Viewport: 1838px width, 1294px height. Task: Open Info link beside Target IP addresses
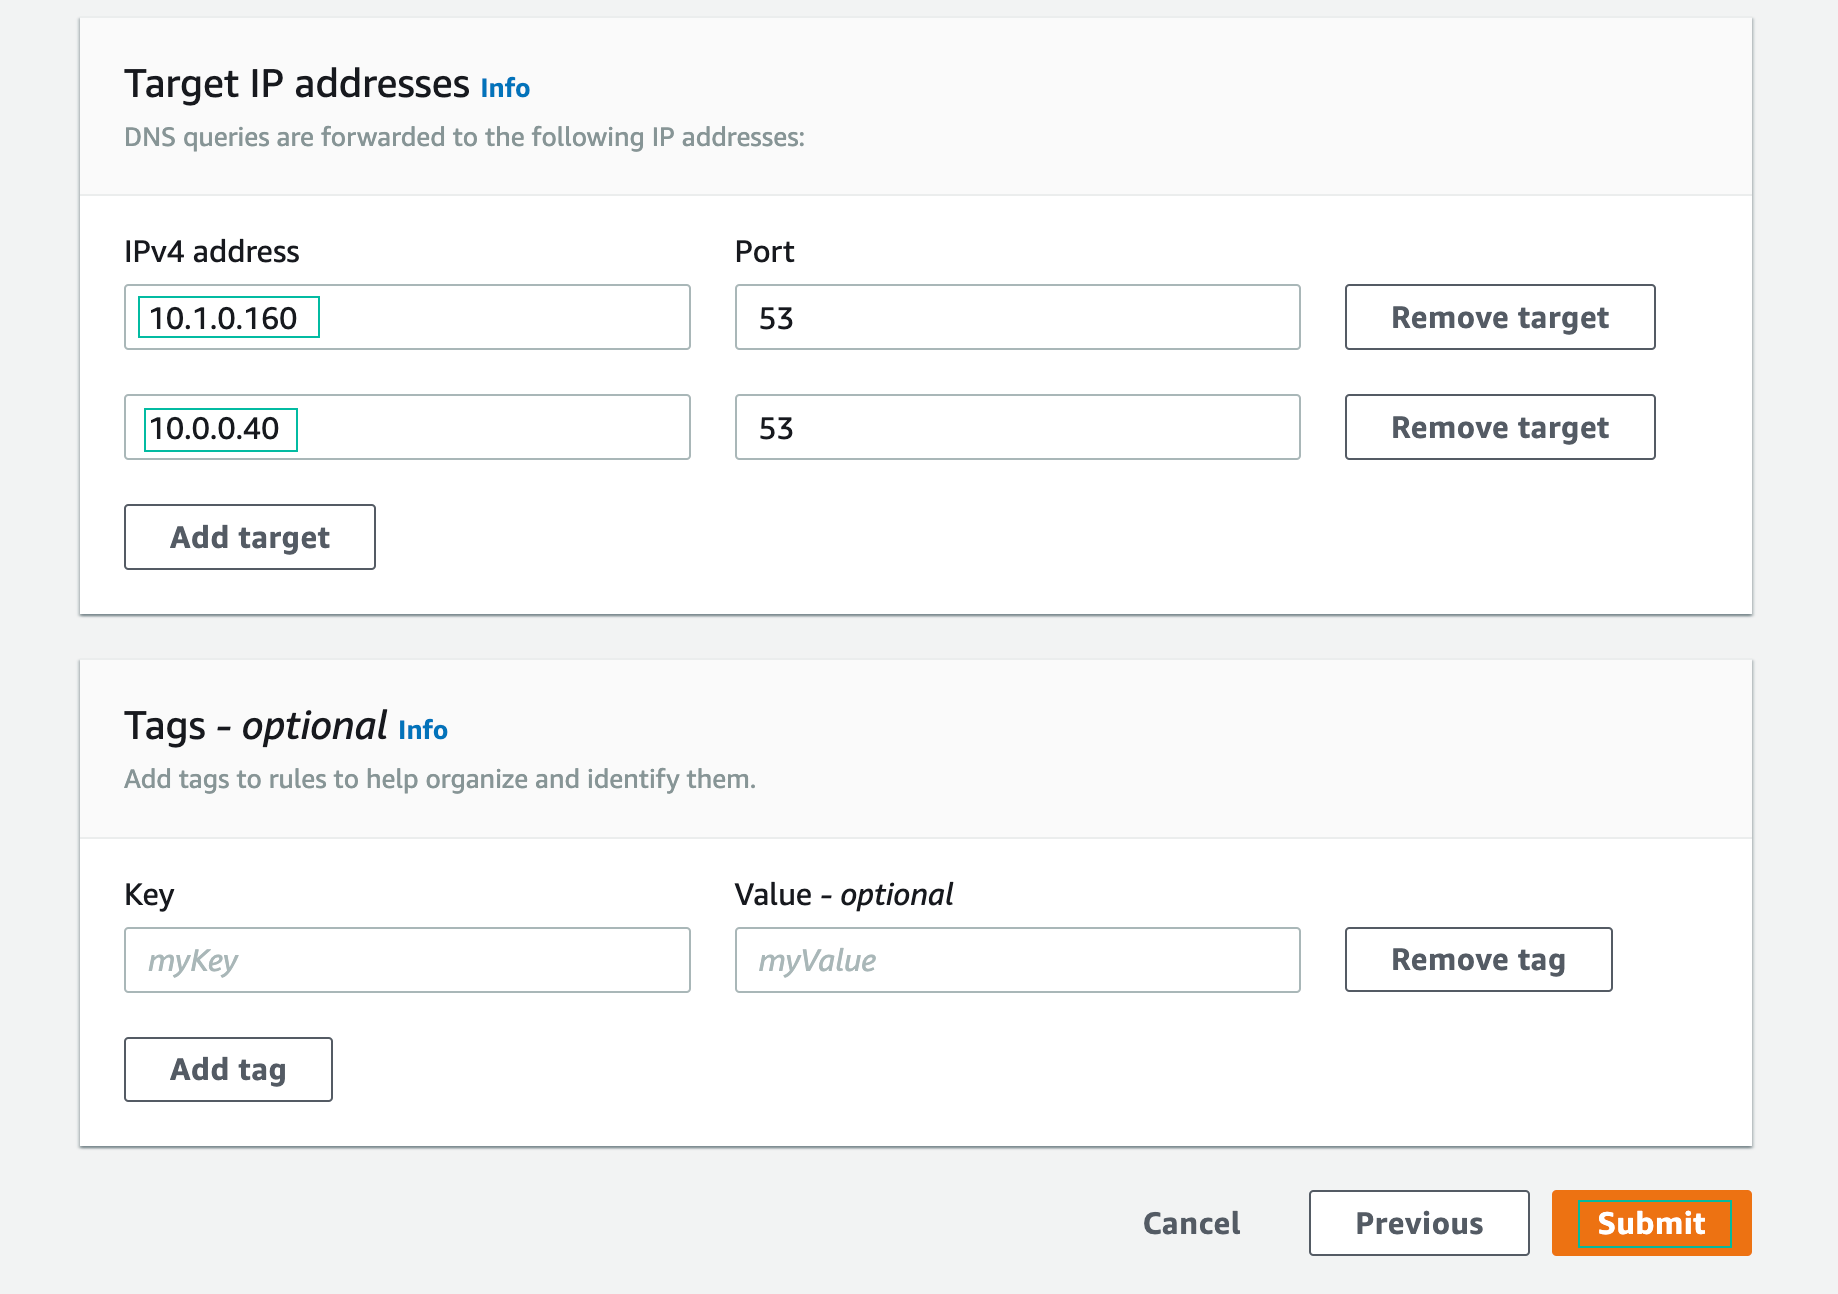505,88
